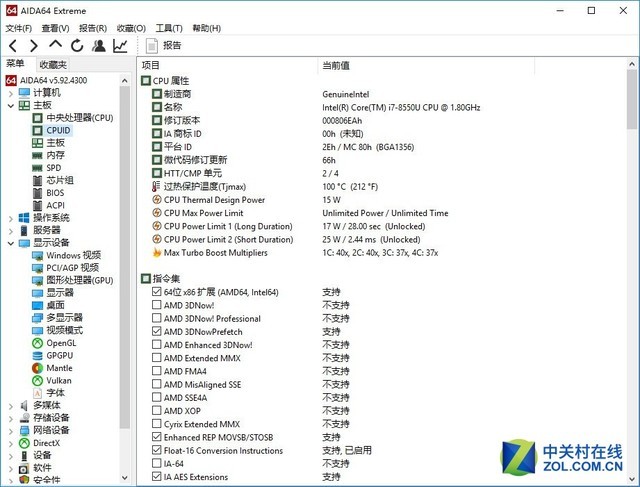Expand the DirectX tree node

[10, 443]
